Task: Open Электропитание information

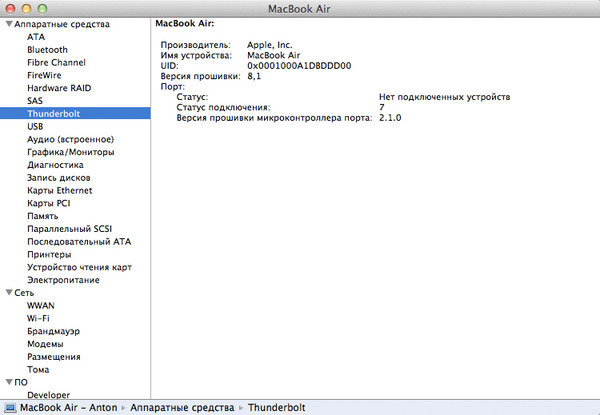Action: (63, 280)
